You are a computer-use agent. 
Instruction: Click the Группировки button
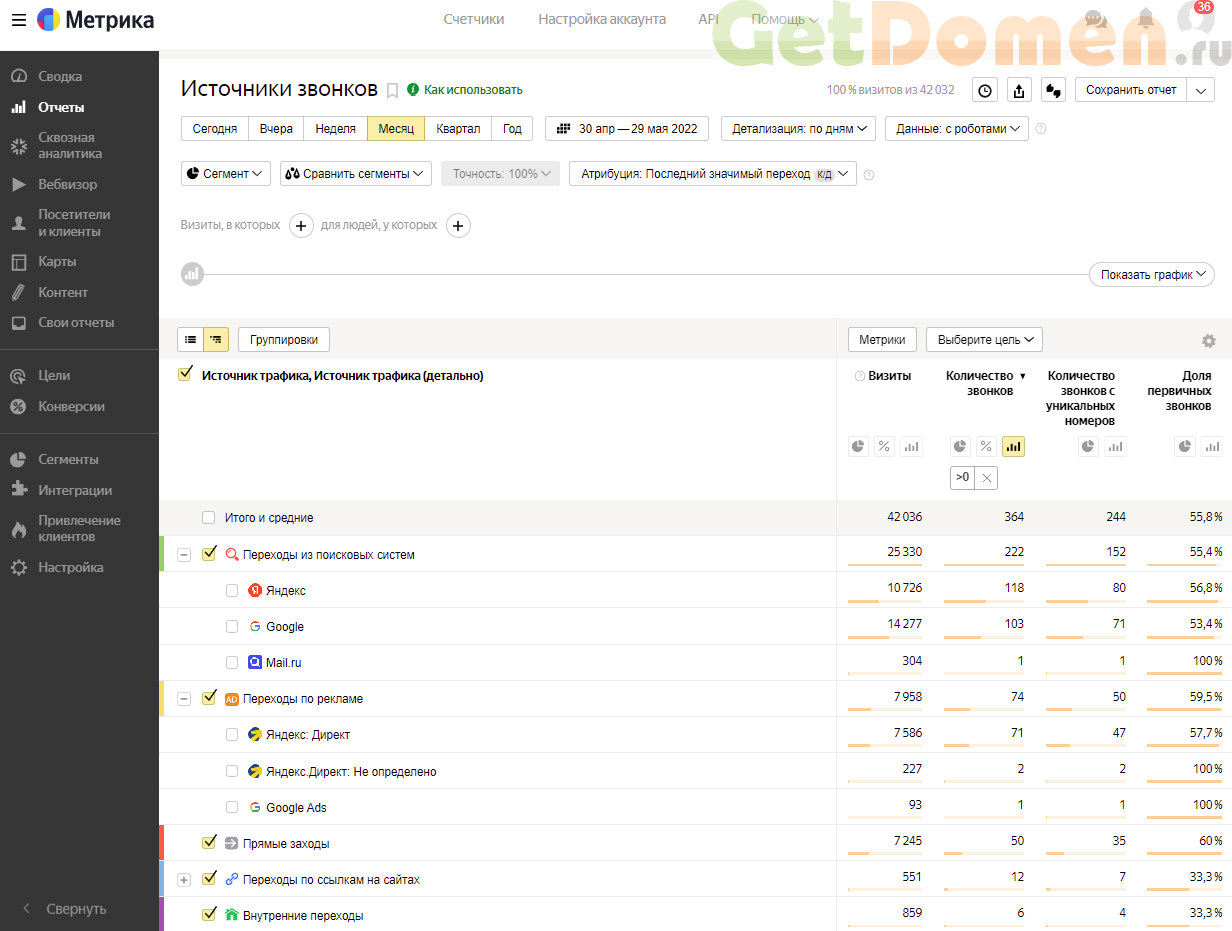(284, 339)
